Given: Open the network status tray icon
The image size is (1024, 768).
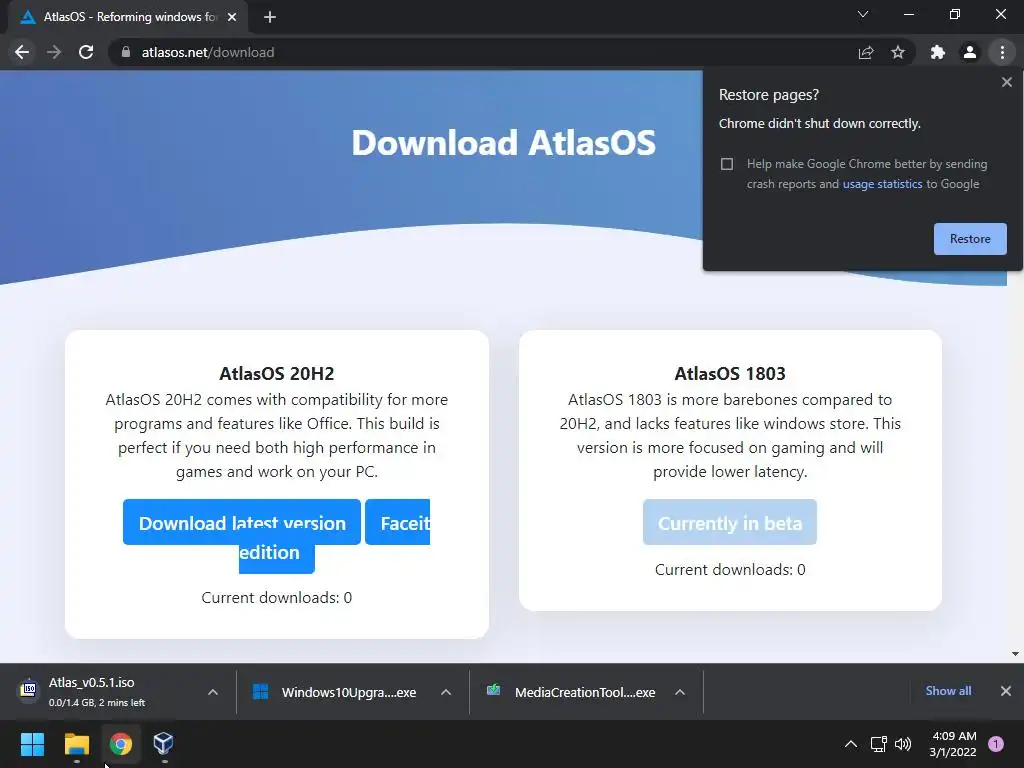Looking at the screenshot, I should [x=878, y=744].
